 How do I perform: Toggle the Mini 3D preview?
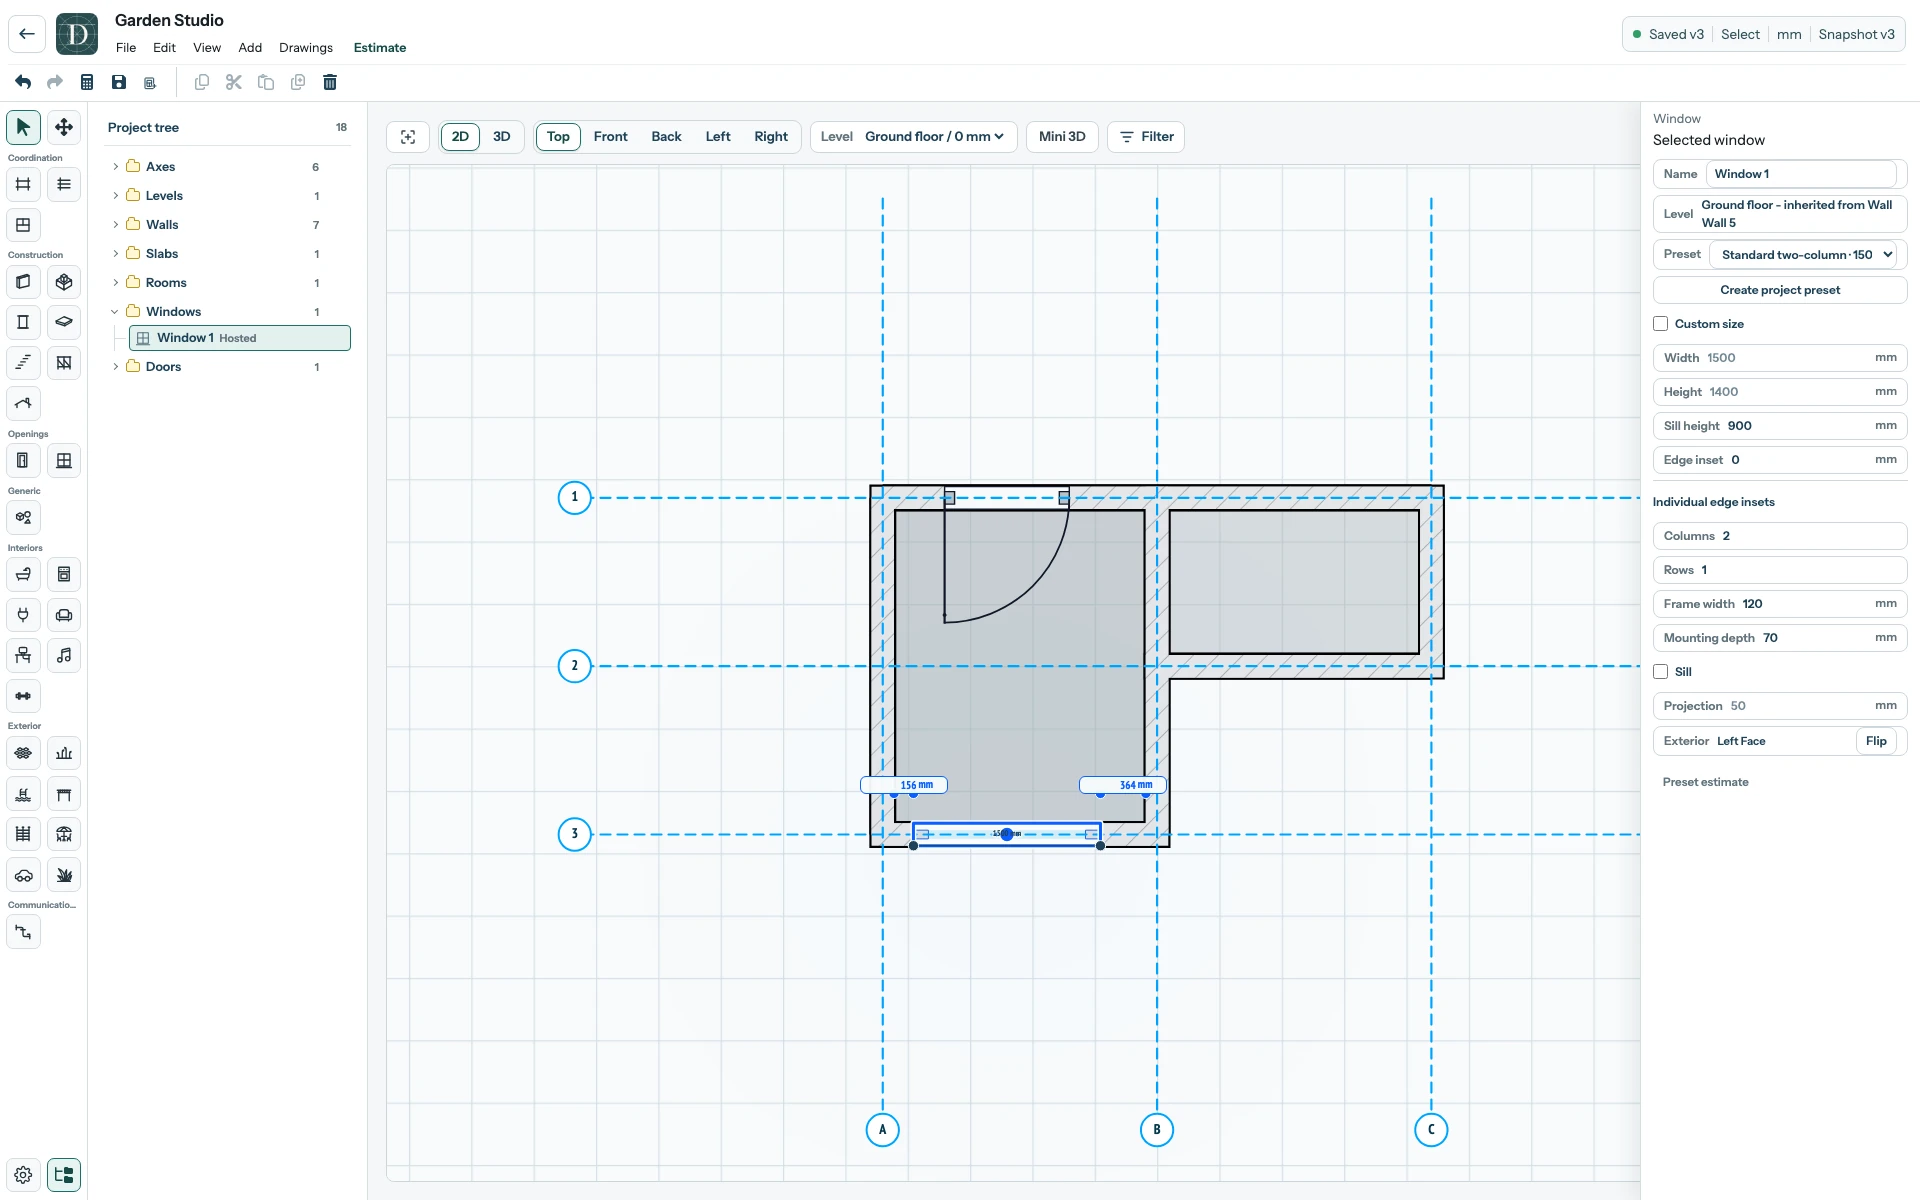[x=1062, y=137]
